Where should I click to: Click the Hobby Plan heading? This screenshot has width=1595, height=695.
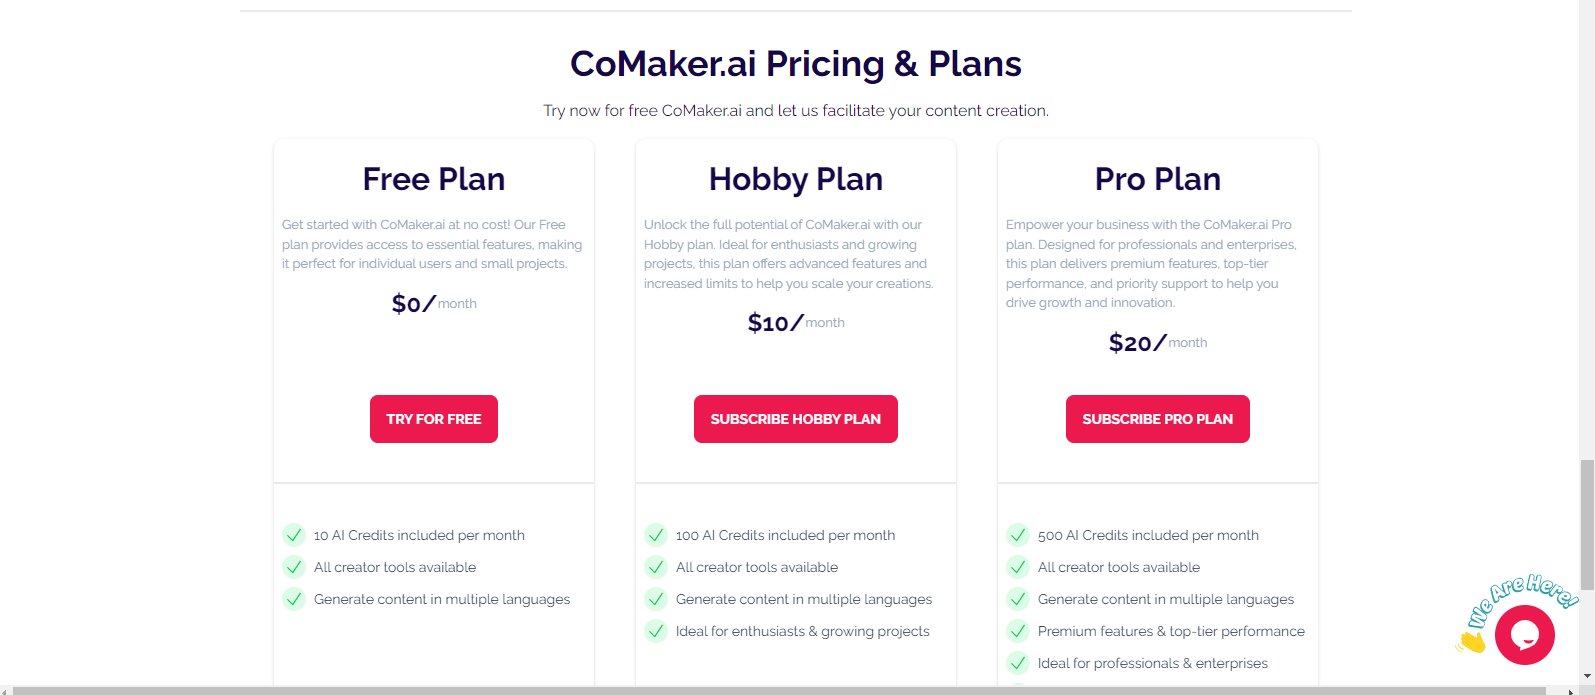coord(796,179)
